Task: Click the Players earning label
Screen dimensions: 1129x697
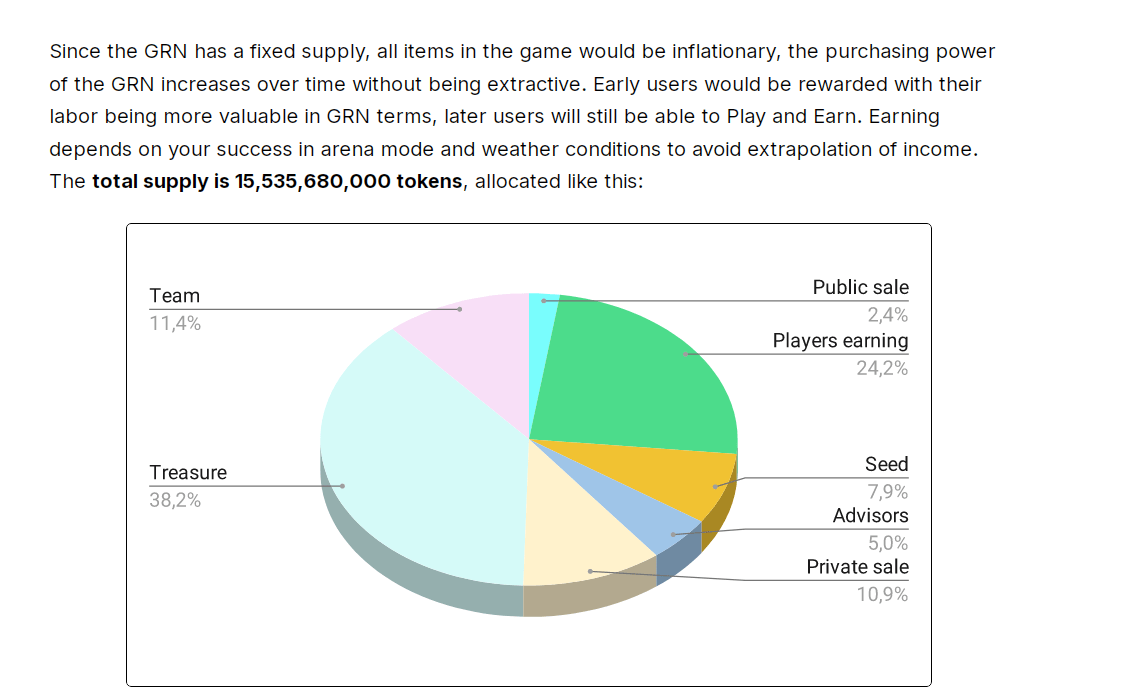Action: click(840, 341)
